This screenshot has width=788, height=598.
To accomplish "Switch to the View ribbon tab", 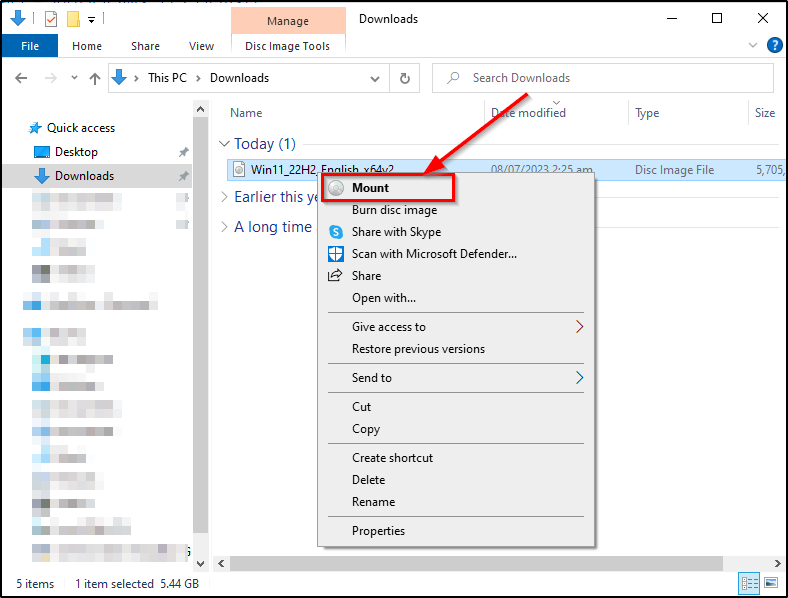I will click(x=201, y=46).
